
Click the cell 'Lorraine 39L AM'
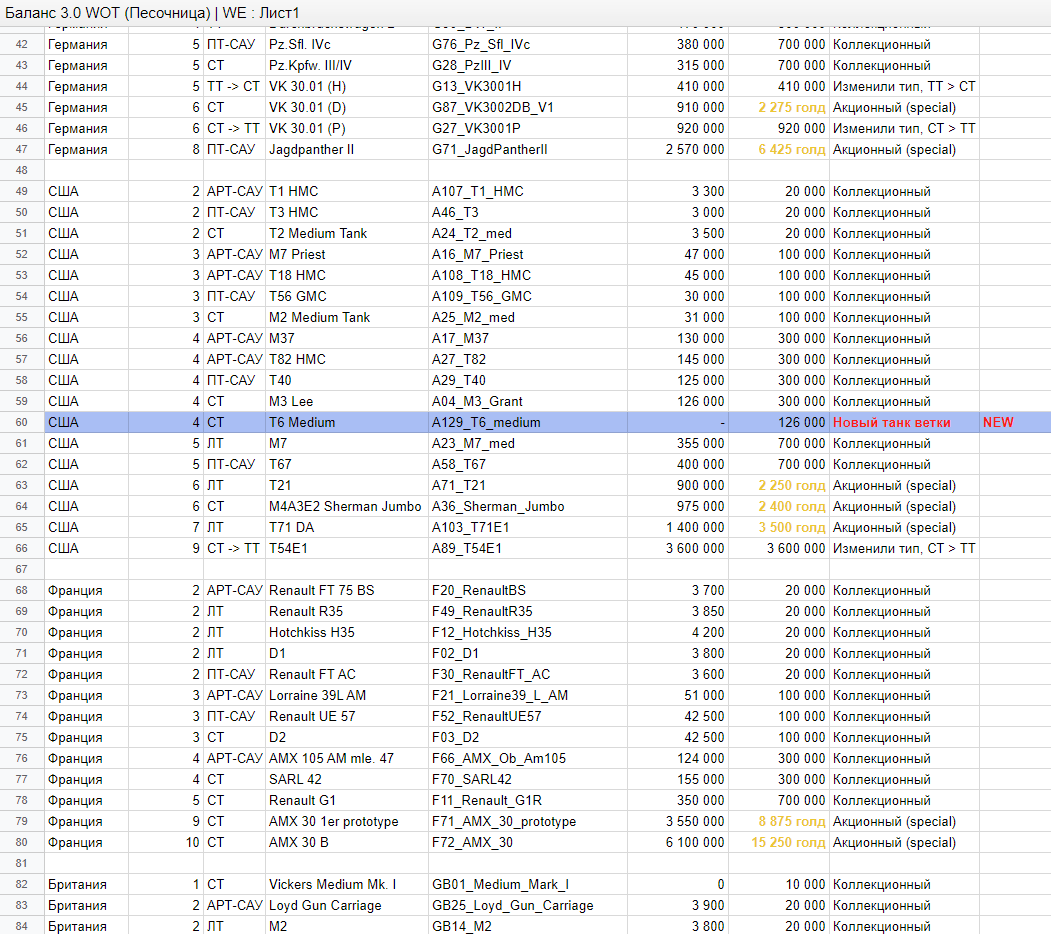pyautogui.click(x=347, y=695)
